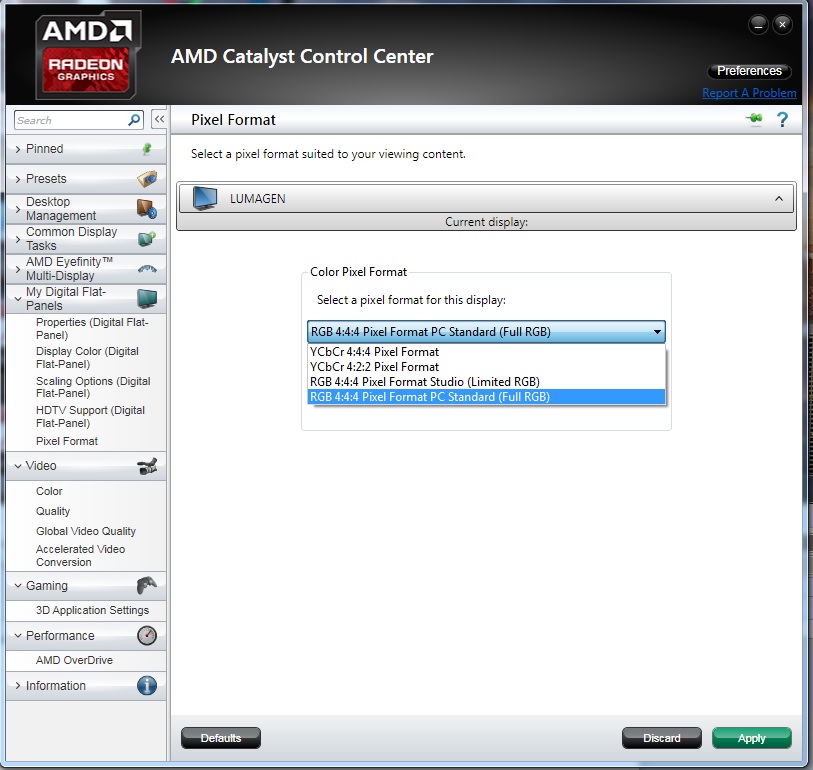Click the Defaults button
813x770 pixels.
221,738
